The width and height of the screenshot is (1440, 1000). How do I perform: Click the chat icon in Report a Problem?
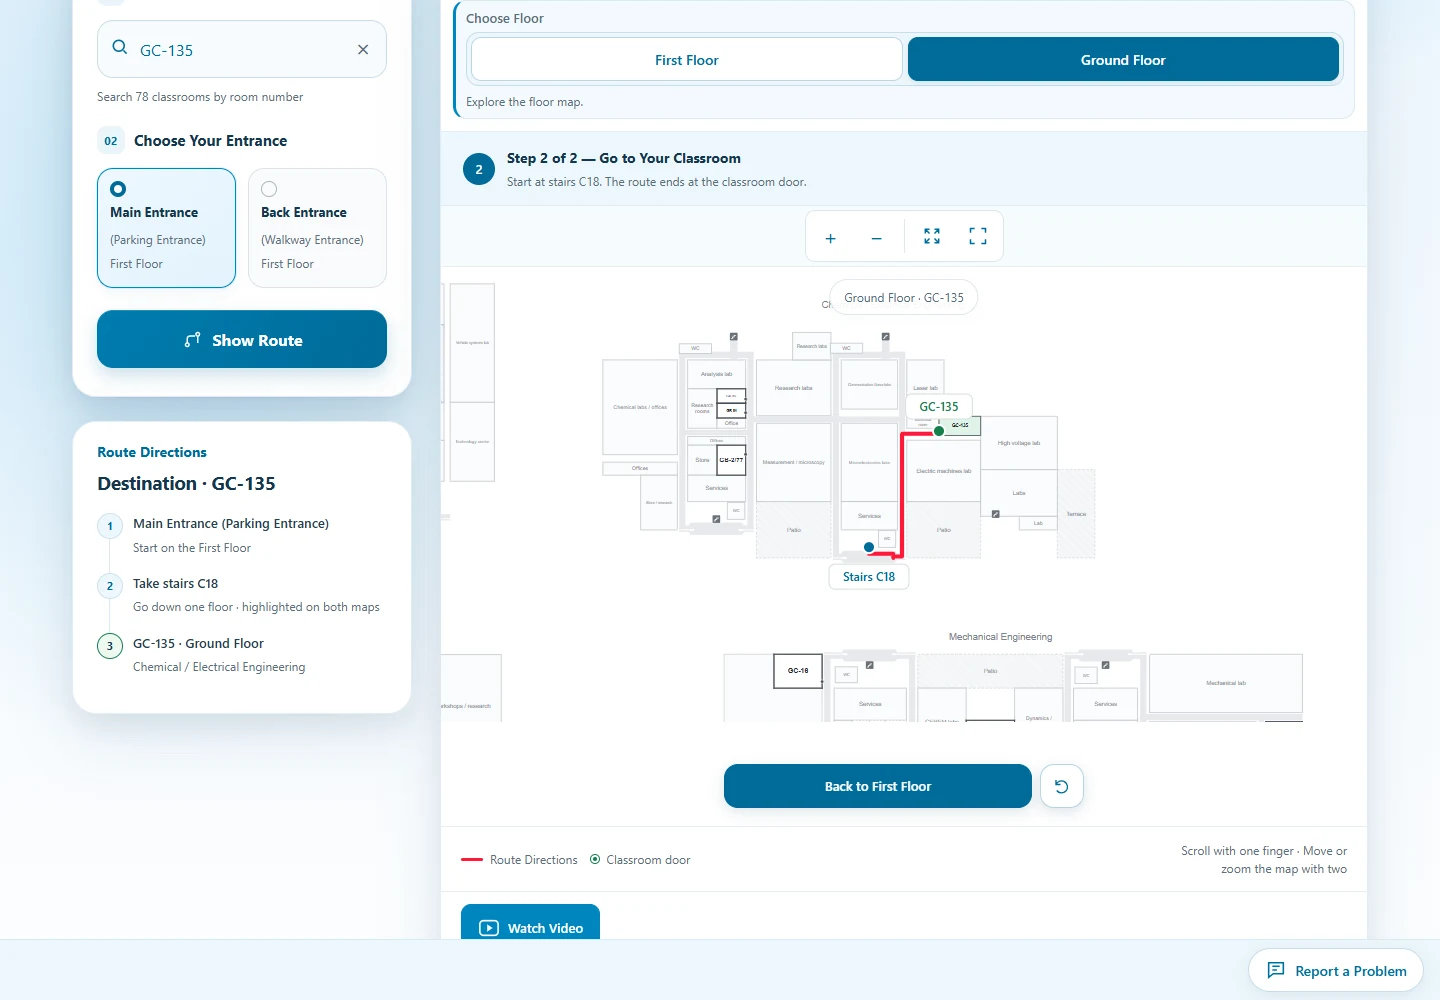[1276, 970]
